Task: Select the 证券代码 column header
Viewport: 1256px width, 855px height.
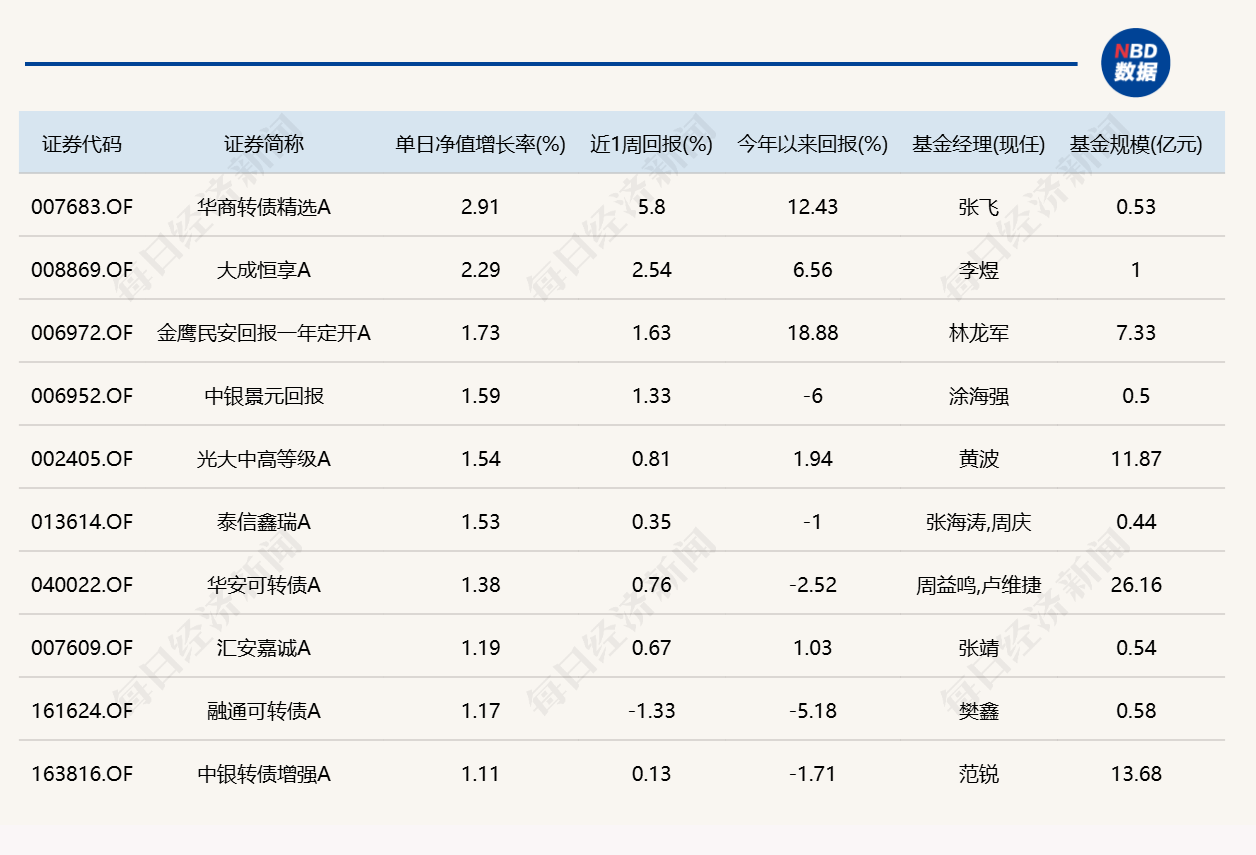Action: [x=82, y=144]
